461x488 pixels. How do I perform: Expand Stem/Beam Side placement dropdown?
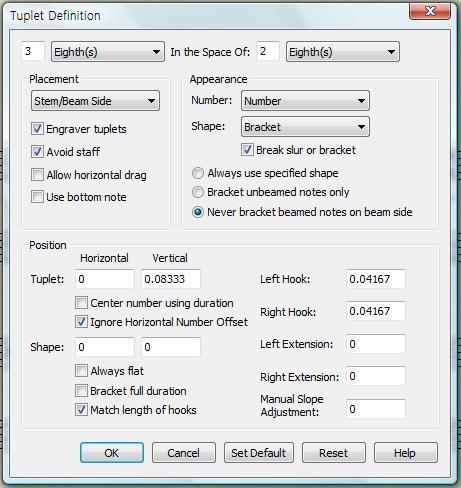point(95,101)
